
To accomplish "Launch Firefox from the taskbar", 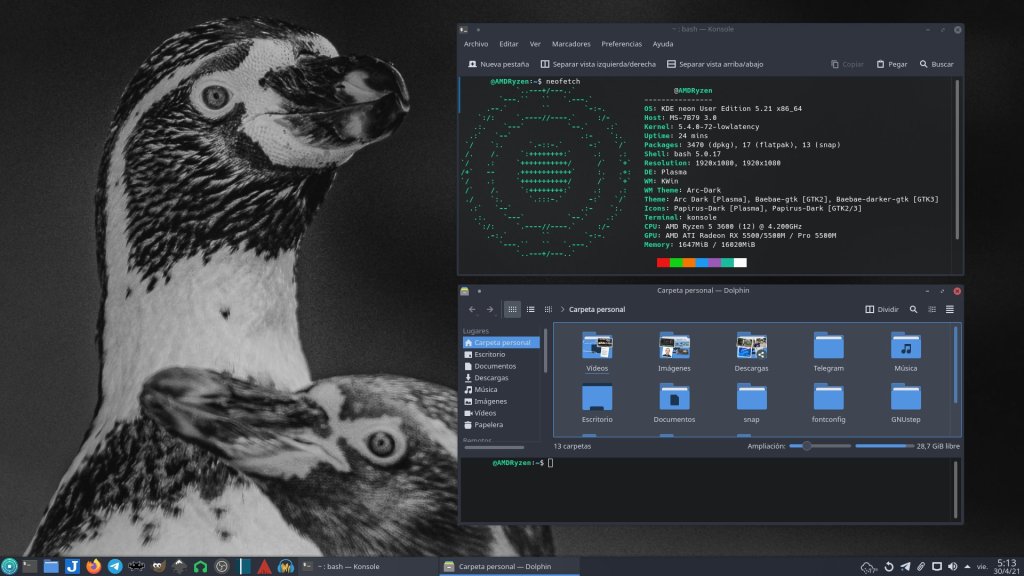I will (94, 566).
